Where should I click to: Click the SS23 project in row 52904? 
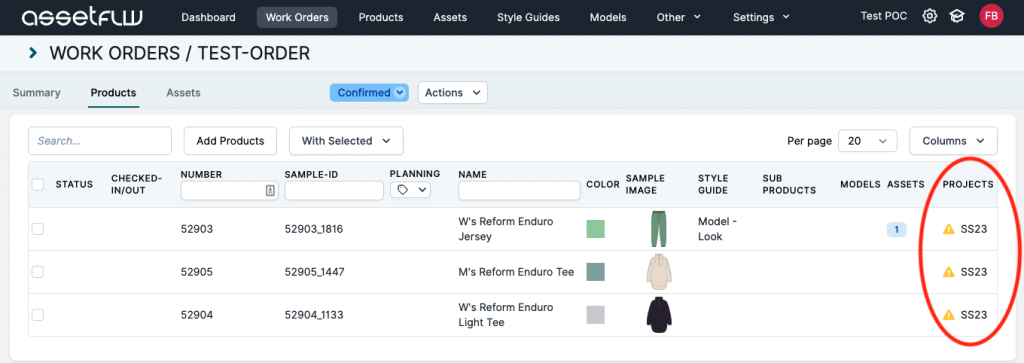click(974, 315)
